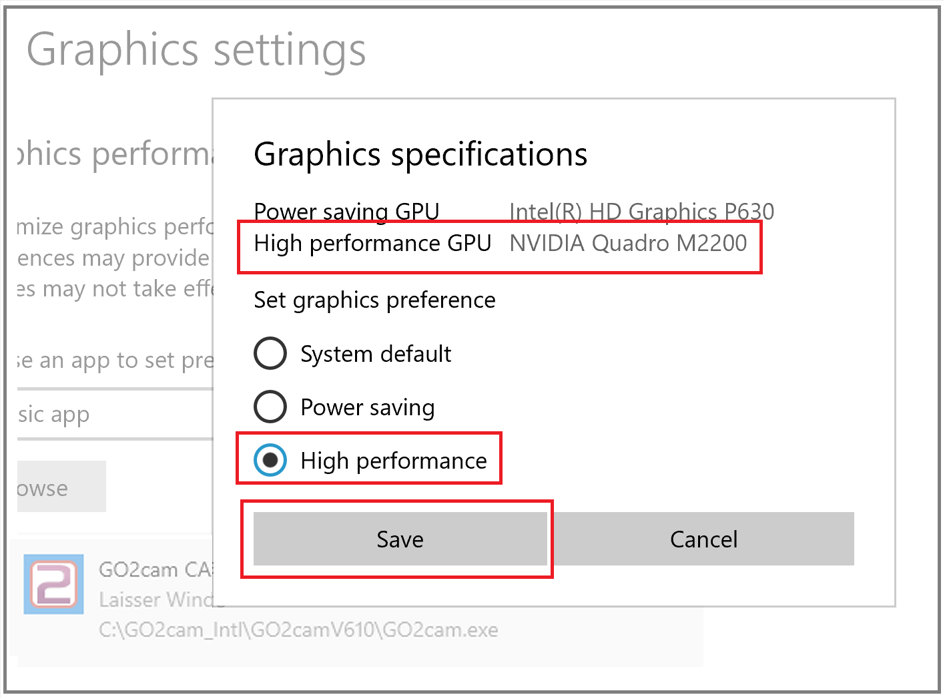Select the High performance radio option
Viewport: 944px width, 698px height.
click(x=270, y=461)
